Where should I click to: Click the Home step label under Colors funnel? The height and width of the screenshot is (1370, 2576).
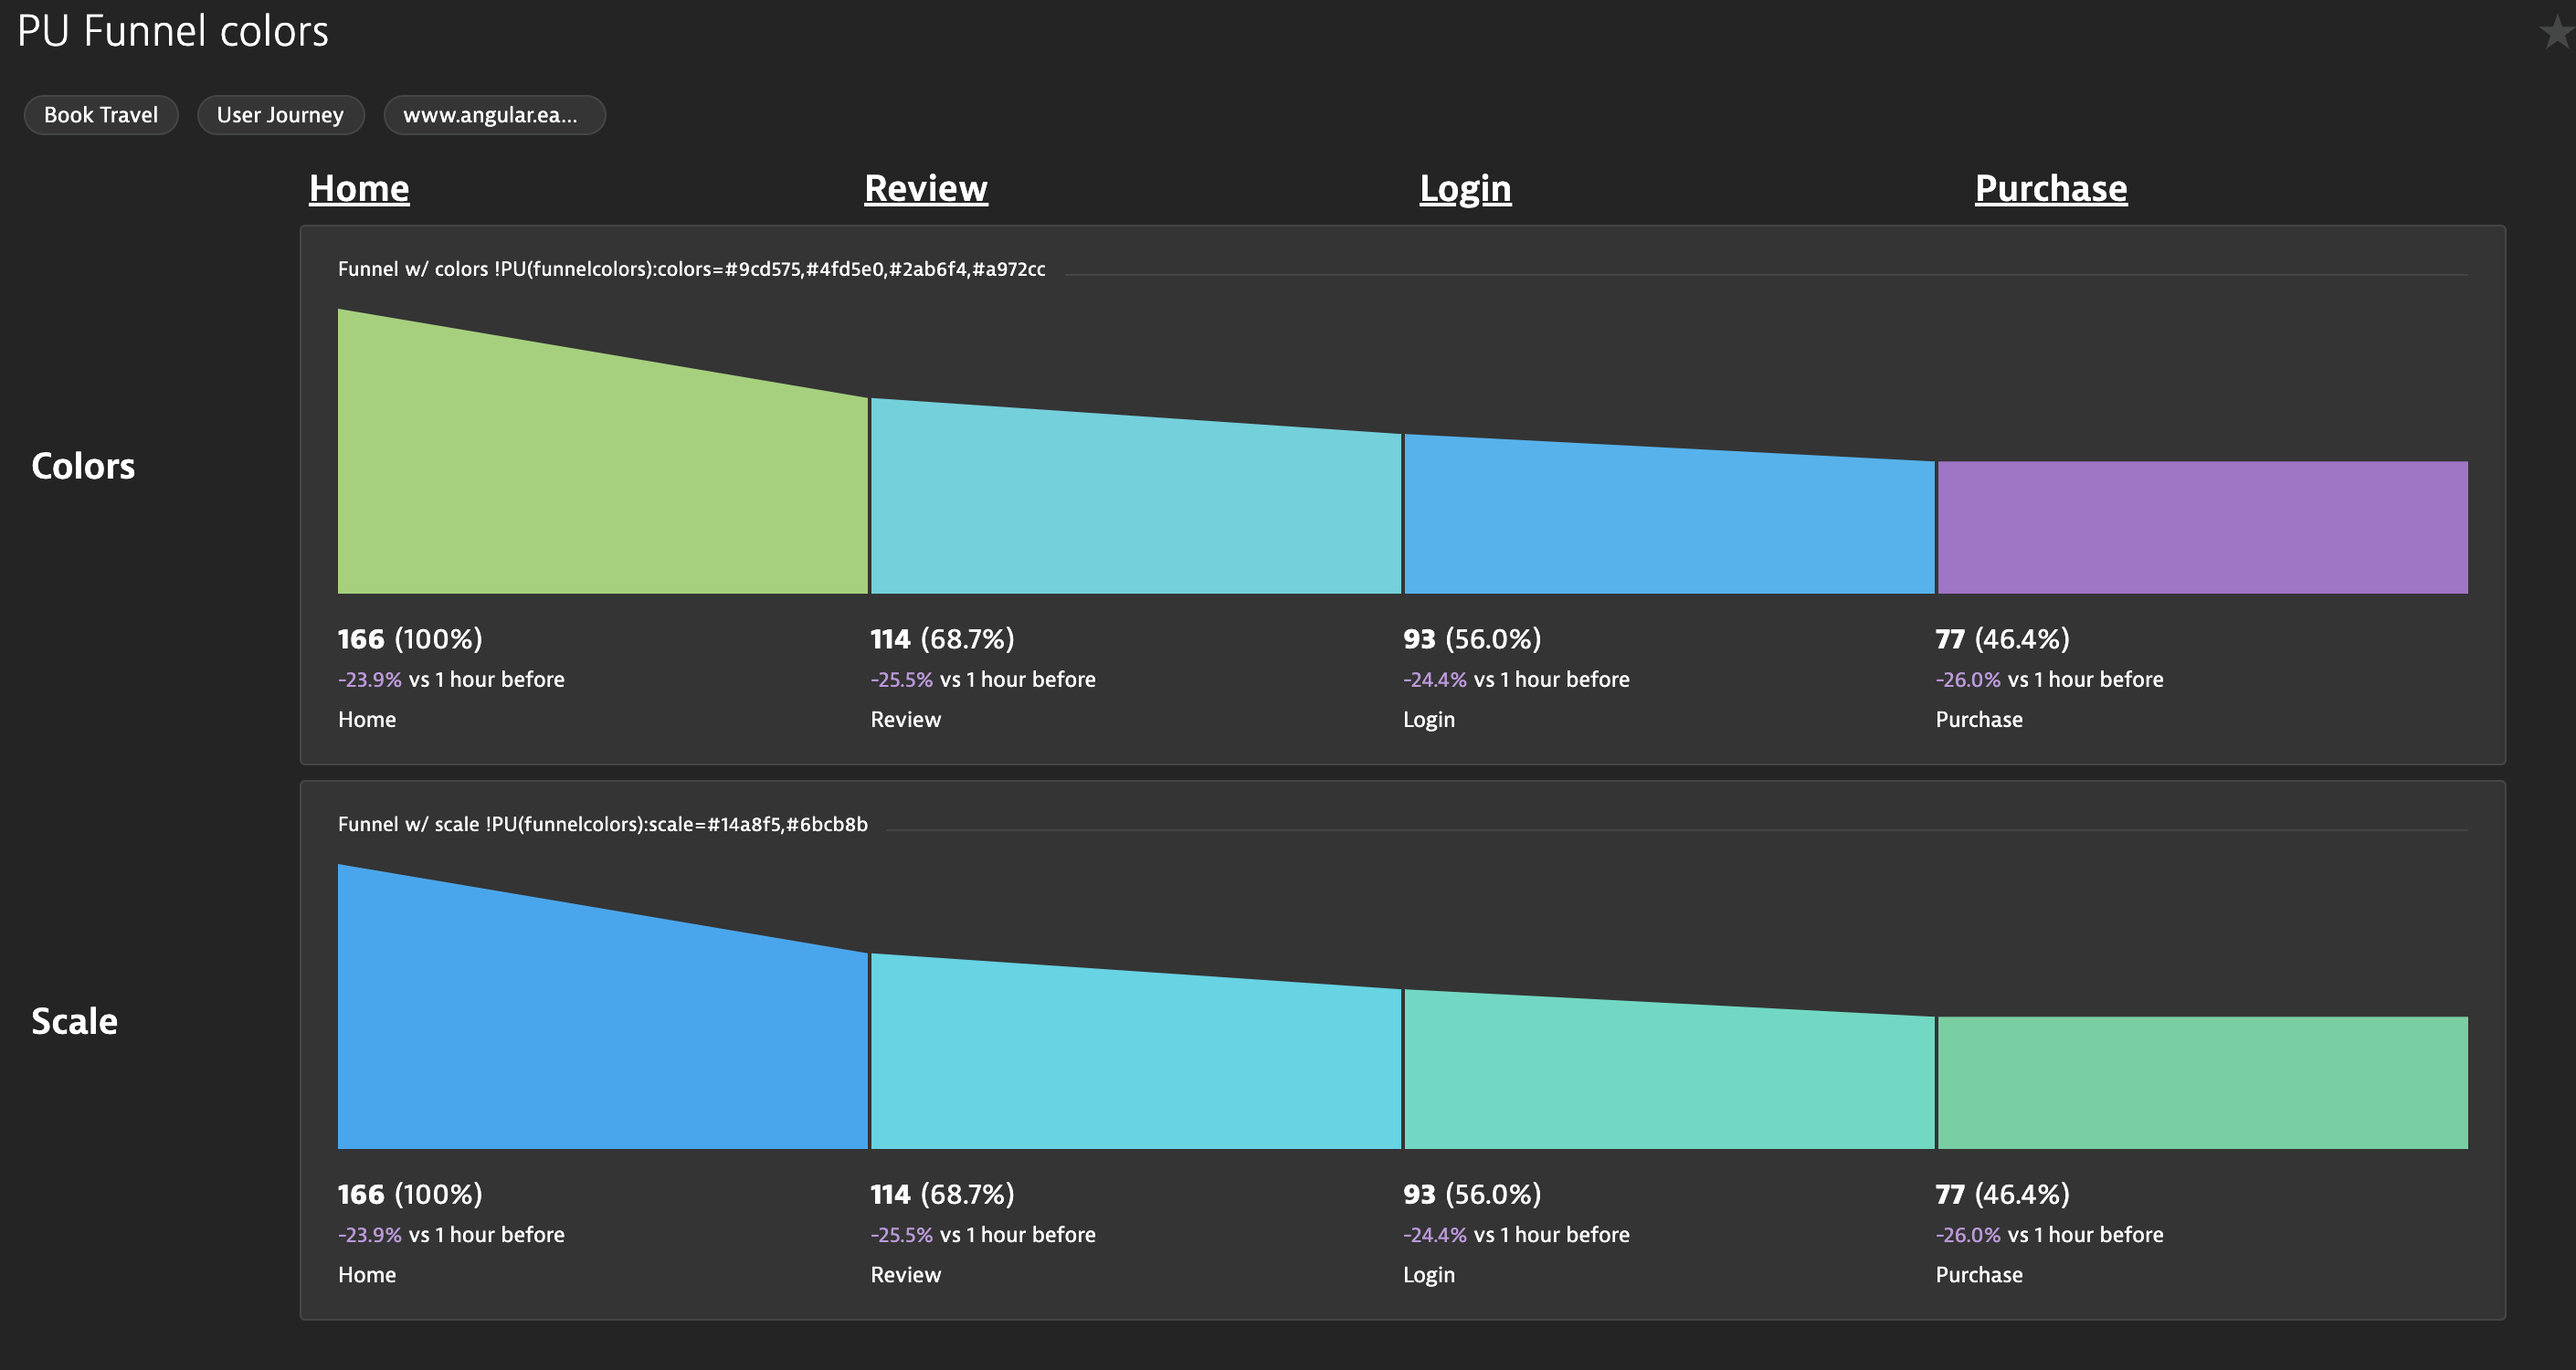(367, 720)
